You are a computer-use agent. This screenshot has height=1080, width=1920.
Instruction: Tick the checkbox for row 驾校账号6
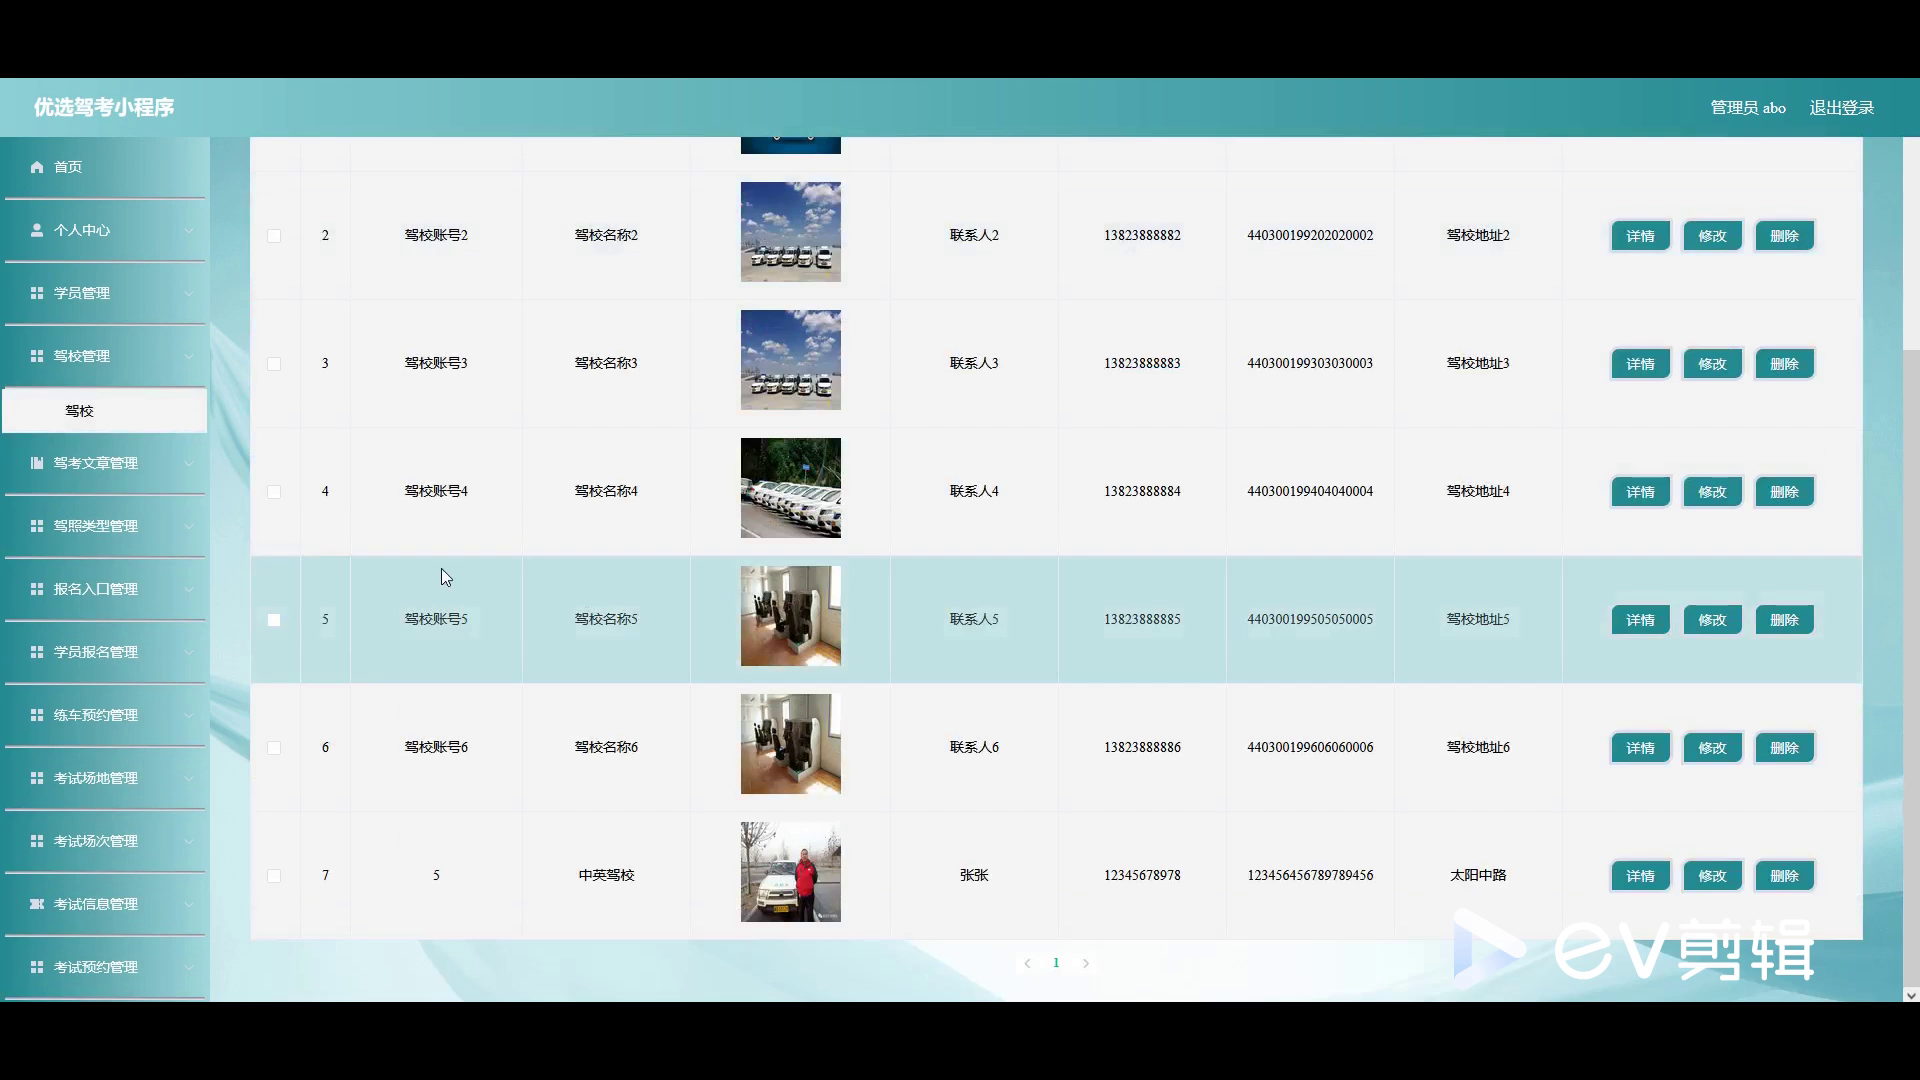[274, 748]
